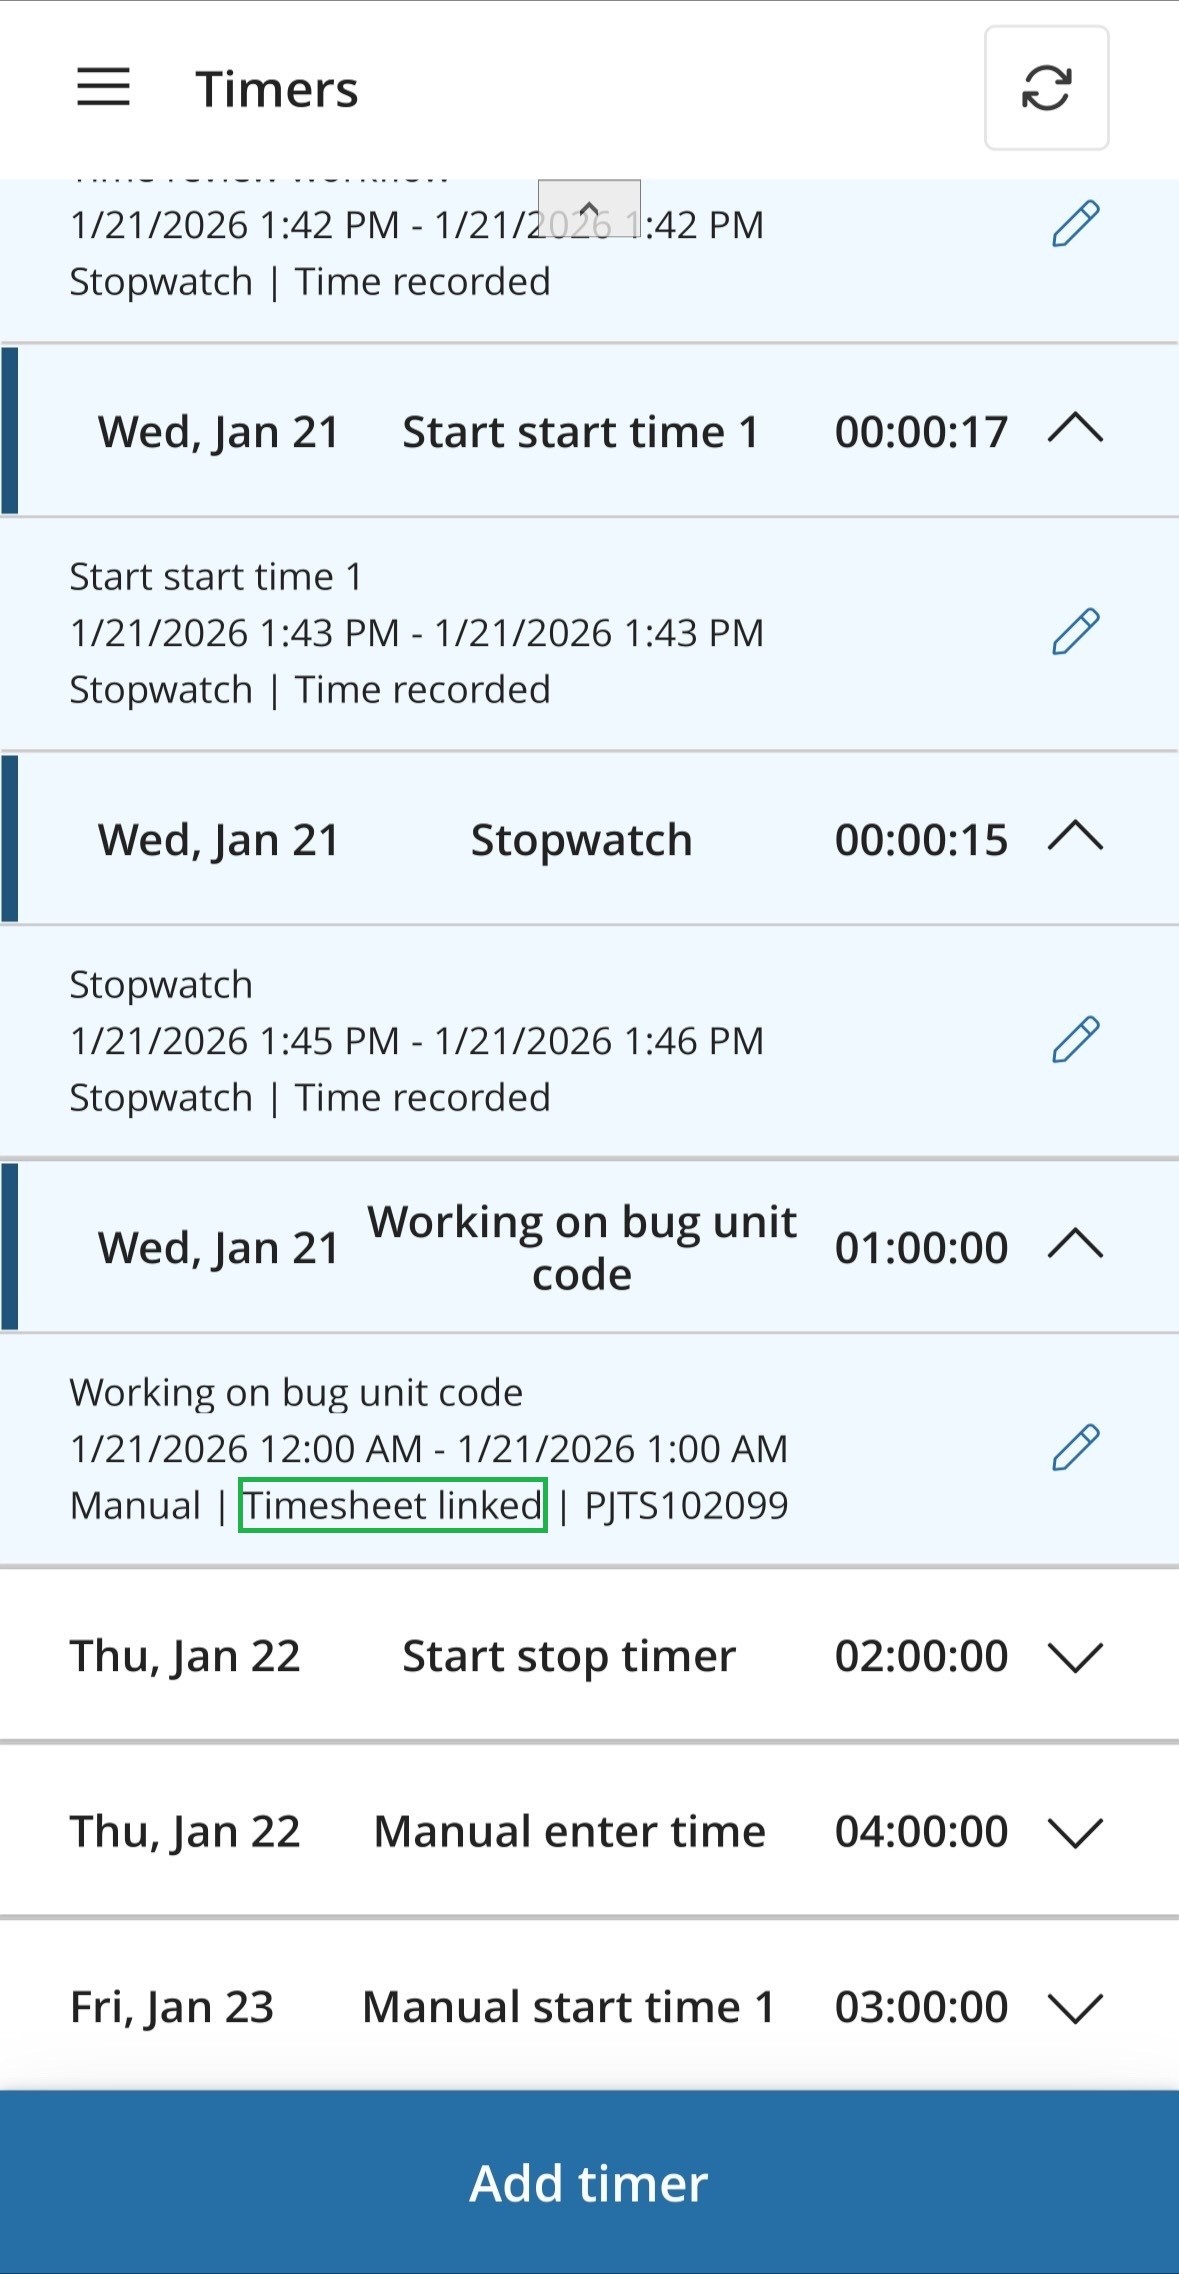Click the Timers page title
The width and height of the screenshot is (1179, 2274).
coord(276,89)
